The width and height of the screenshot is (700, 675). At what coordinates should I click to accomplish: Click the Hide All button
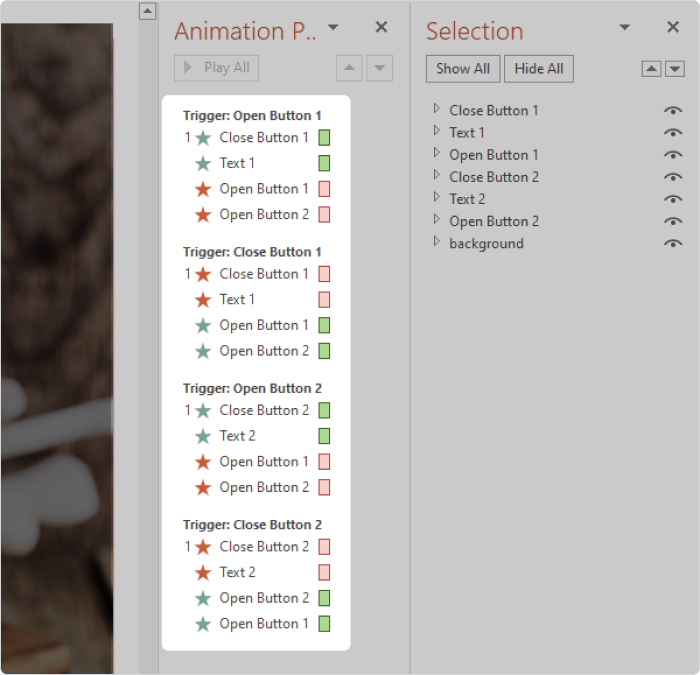tap(539, 69)
